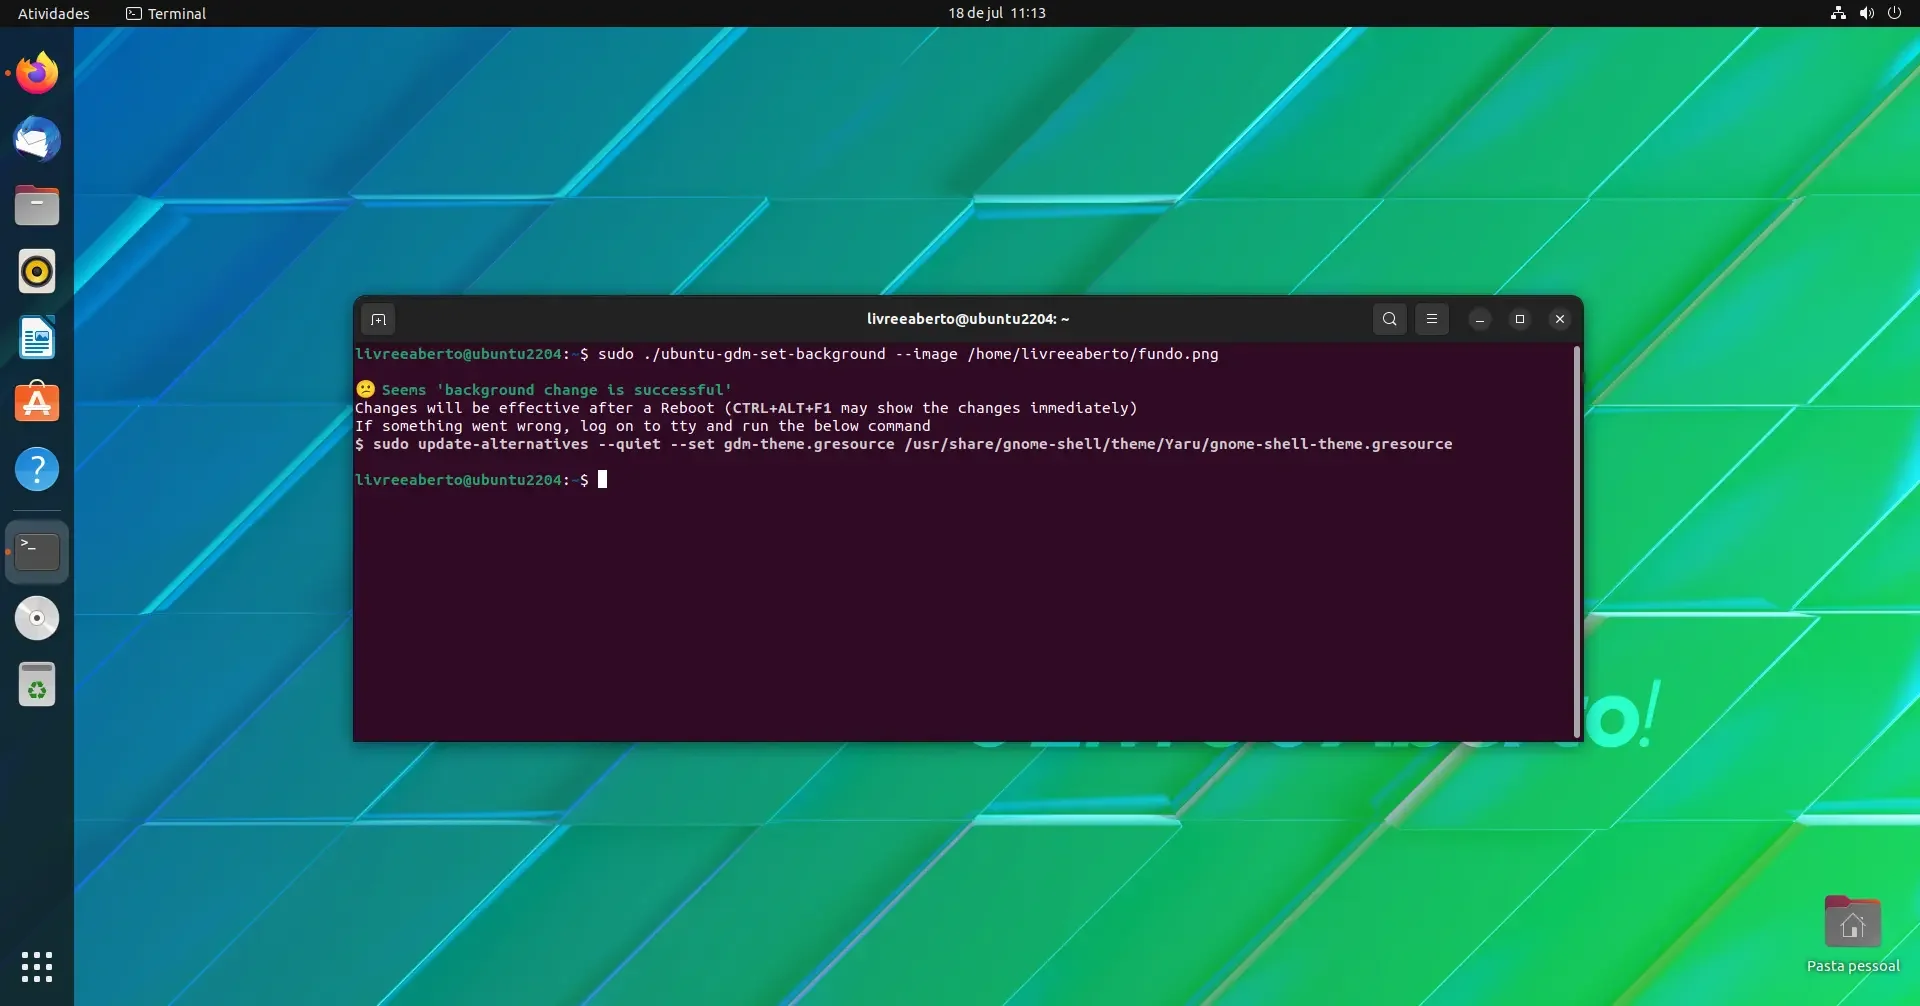The height and width of the screenshot is (1006, 1920).
Task: Click the volume icon in top bar
Action: point(1866,13)
